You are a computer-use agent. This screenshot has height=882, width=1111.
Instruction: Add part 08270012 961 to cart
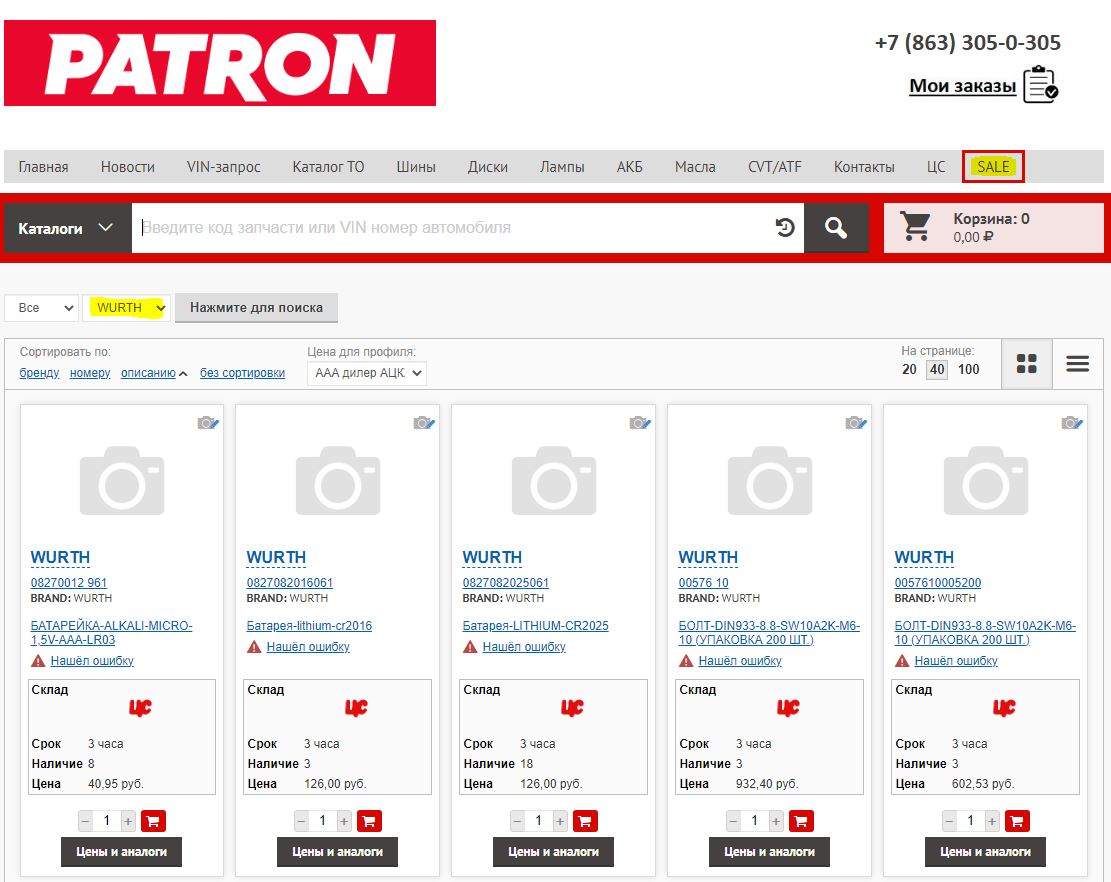tap(153, 821)
